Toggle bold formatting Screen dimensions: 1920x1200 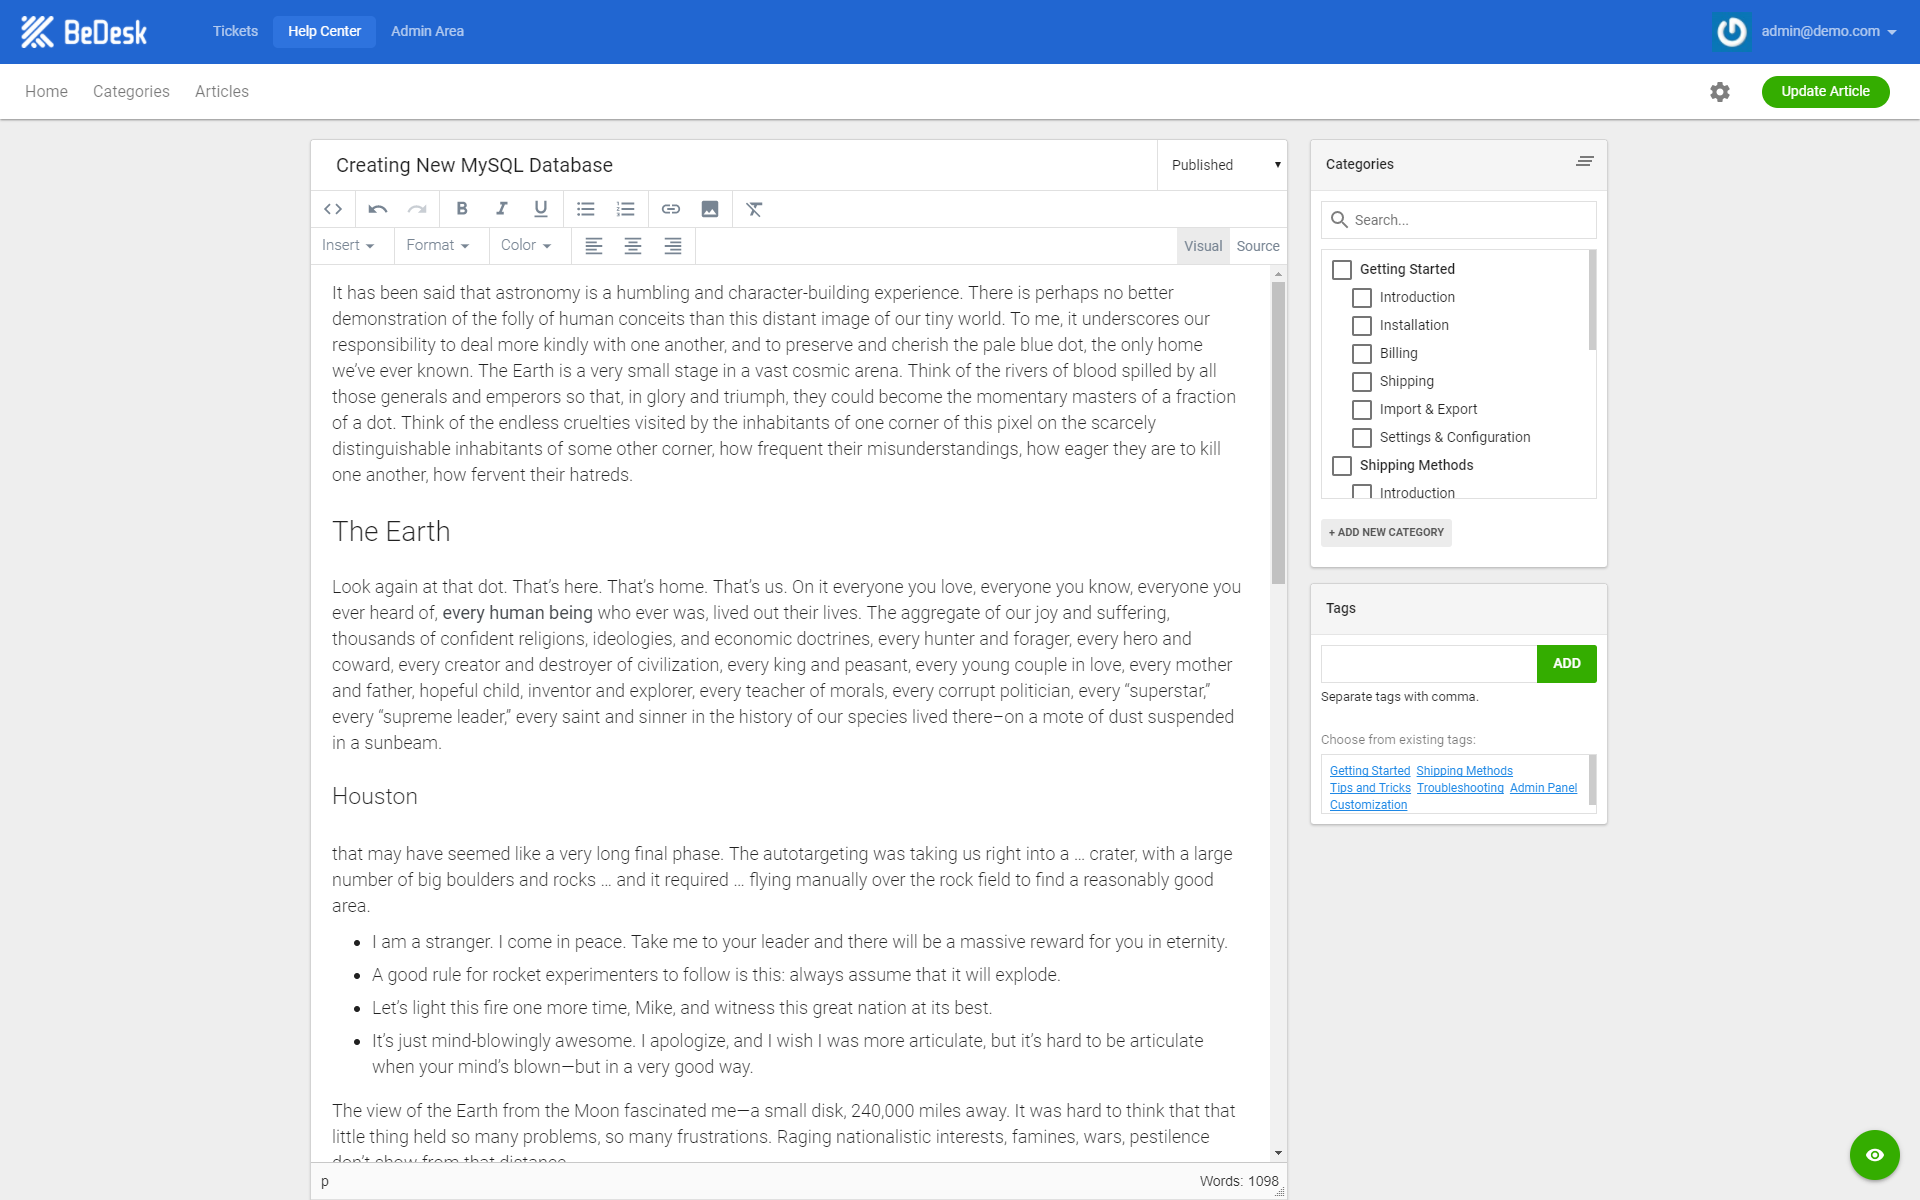pos(462,209)
